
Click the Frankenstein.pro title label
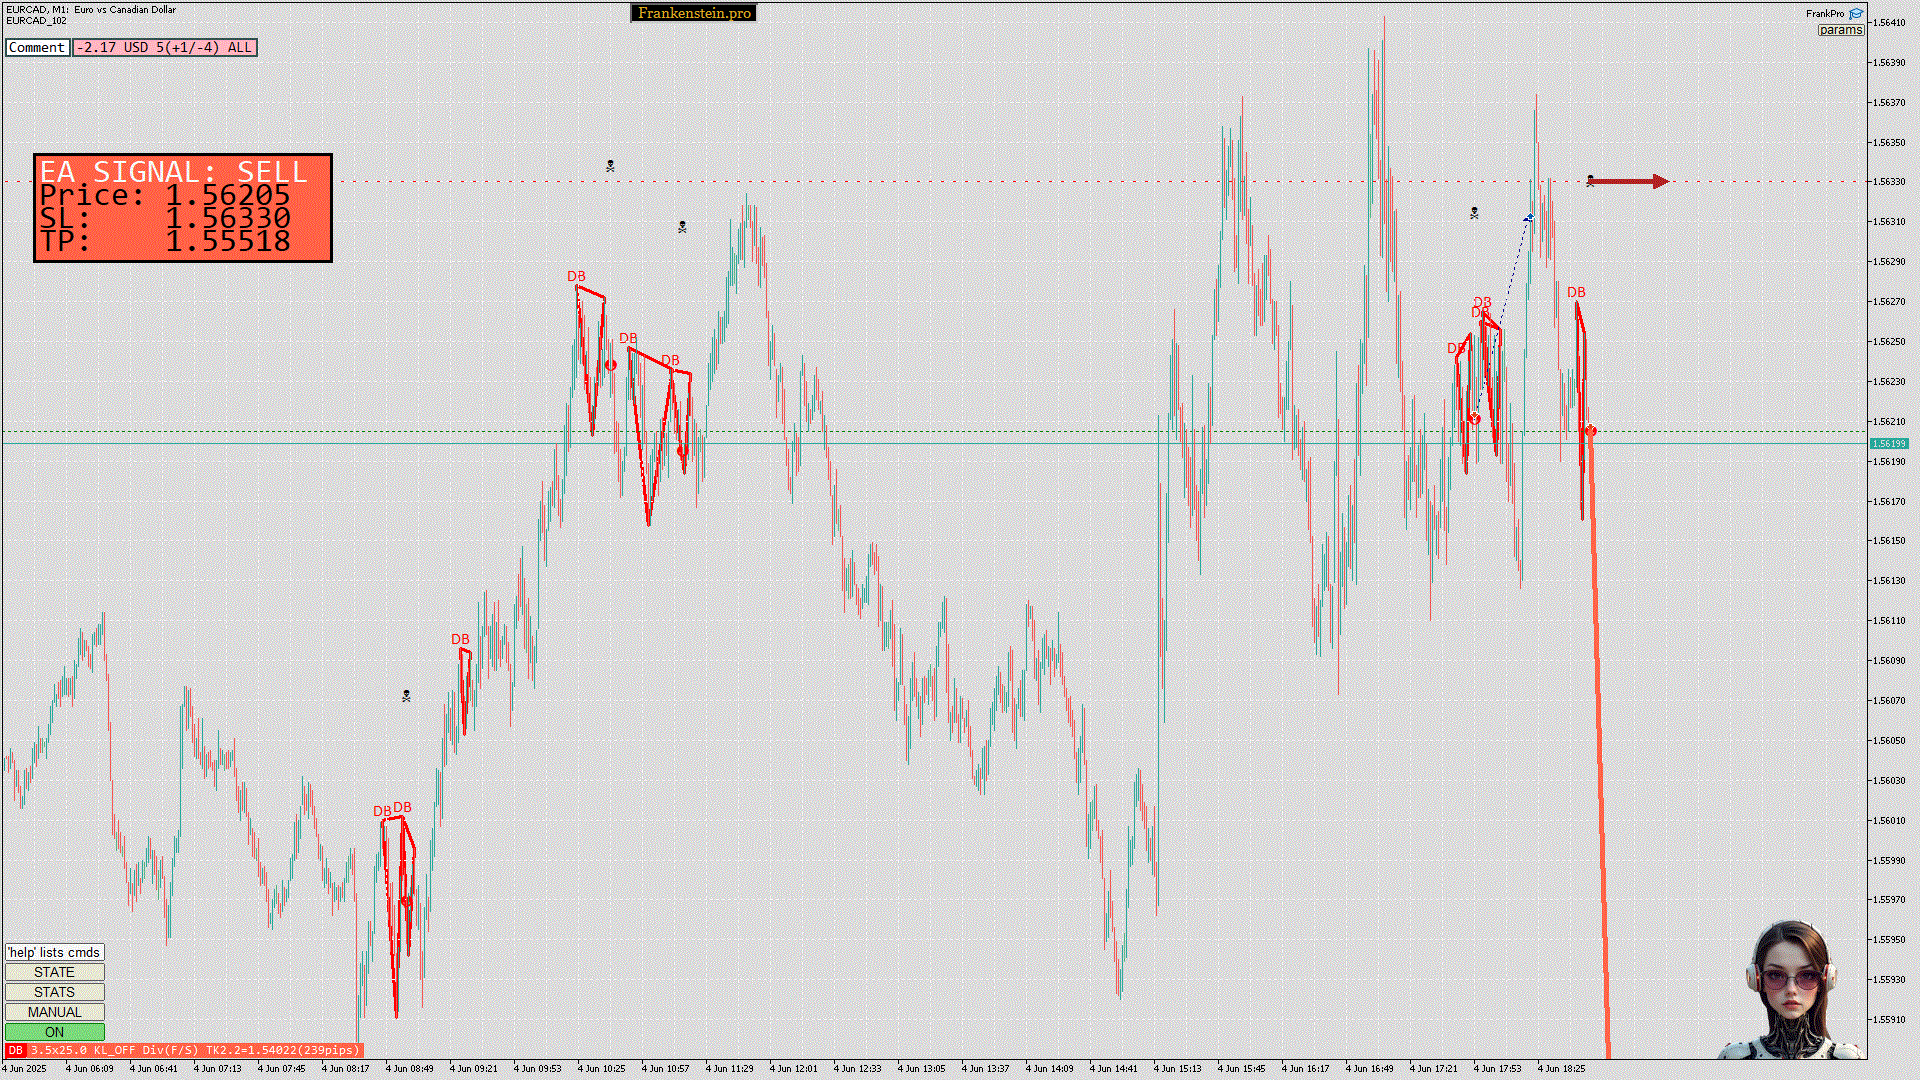point(694,13)
